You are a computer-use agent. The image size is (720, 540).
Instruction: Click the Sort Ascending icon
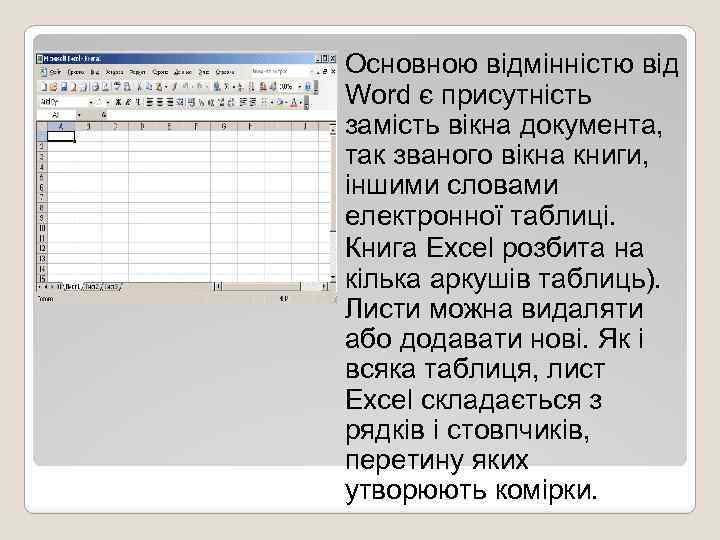pyautogui.click(x=241, y=87)
